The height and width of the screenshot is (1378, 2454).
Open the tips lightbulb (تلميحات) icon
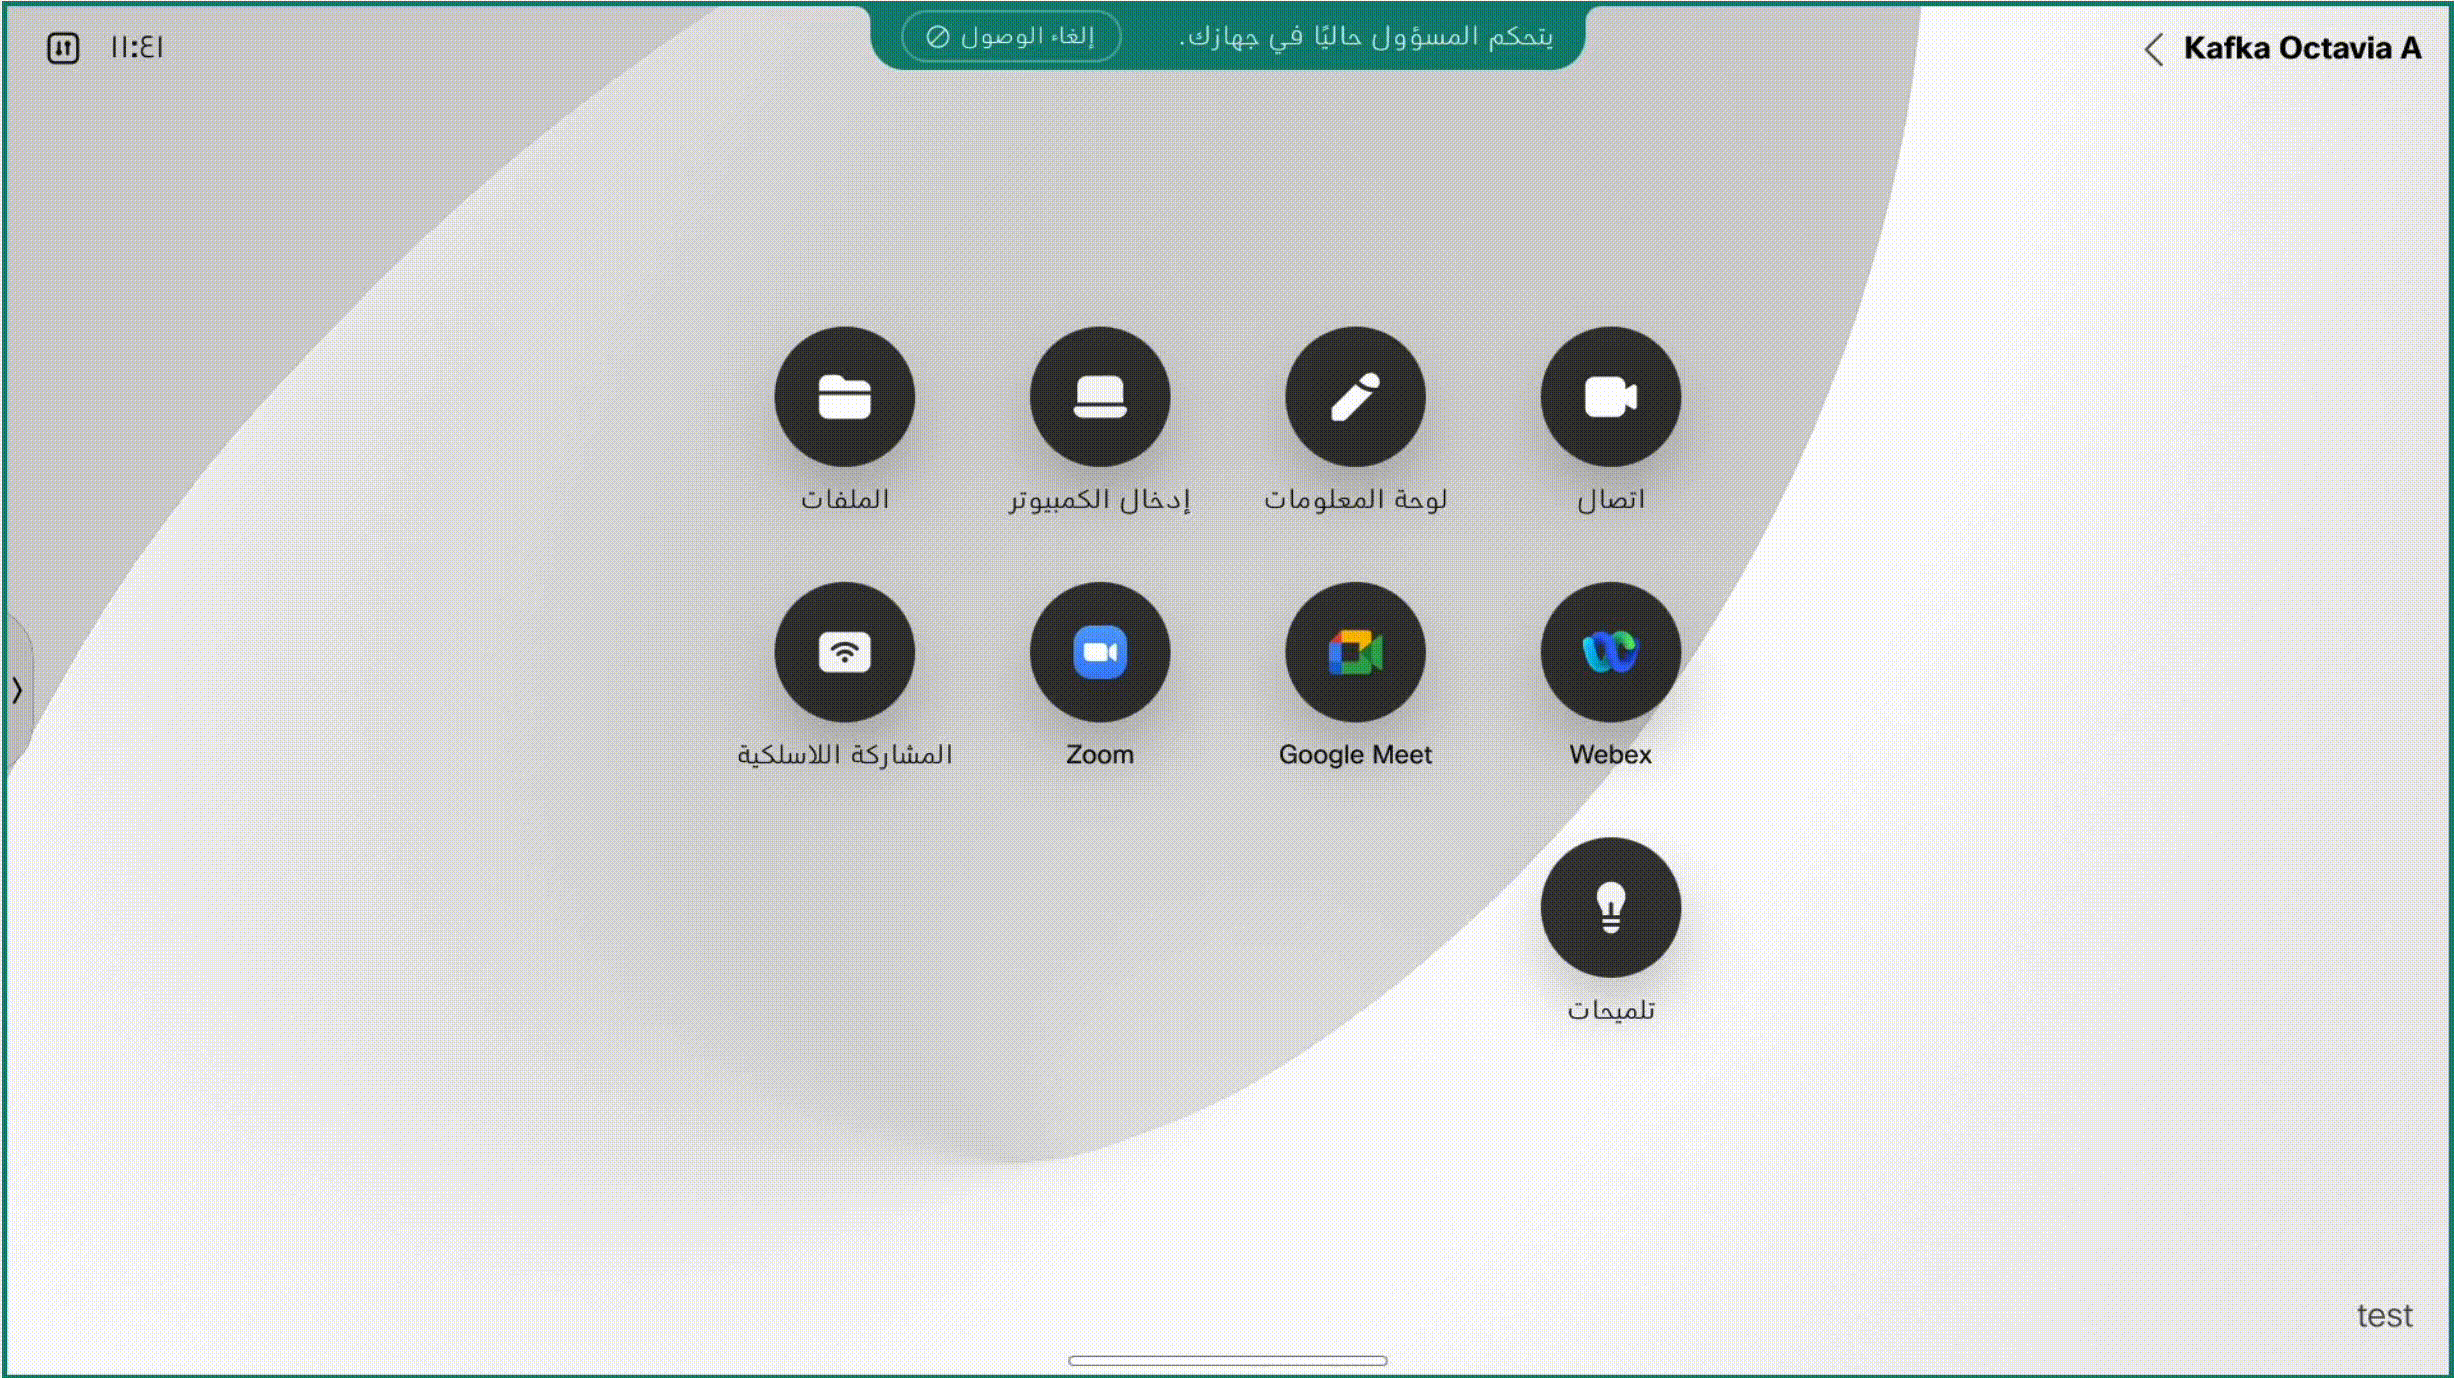click(x=1610, y=907)
